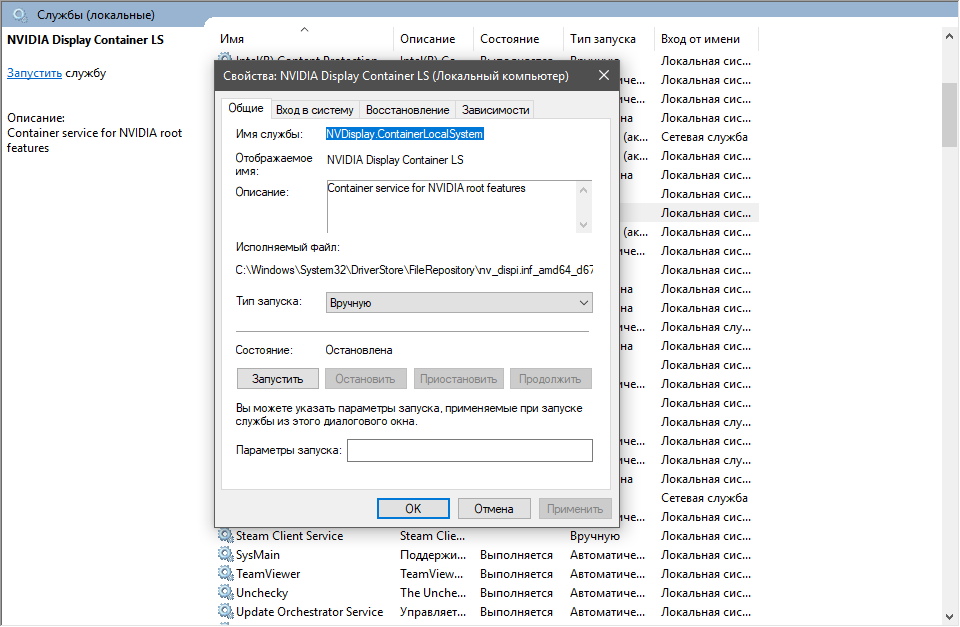Click the Запустить button in dialog
Screen dimensions: 960x627
point(277,379)
